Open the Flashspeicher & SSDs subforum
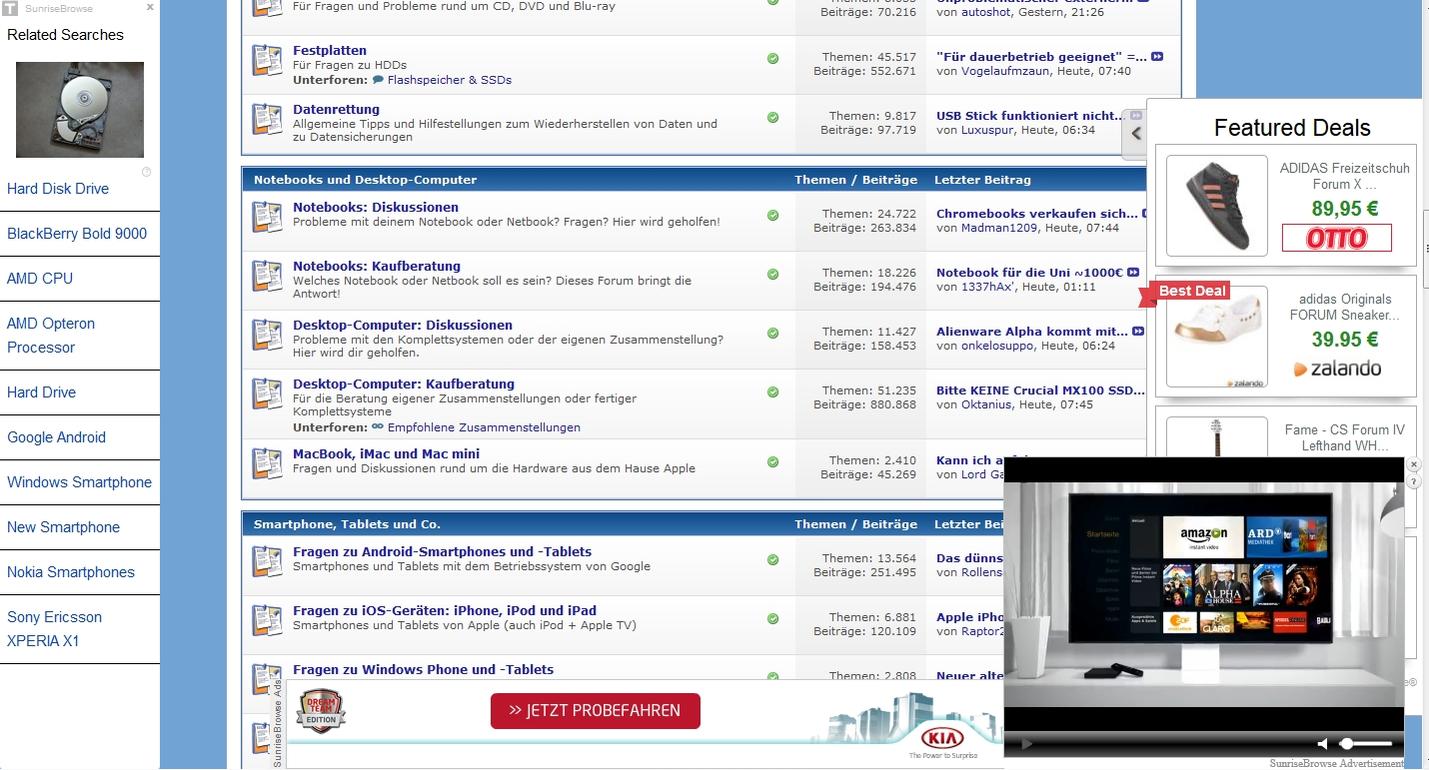Image resolution: width=1429 pixels, height=770 pixels. coord(449,80)
